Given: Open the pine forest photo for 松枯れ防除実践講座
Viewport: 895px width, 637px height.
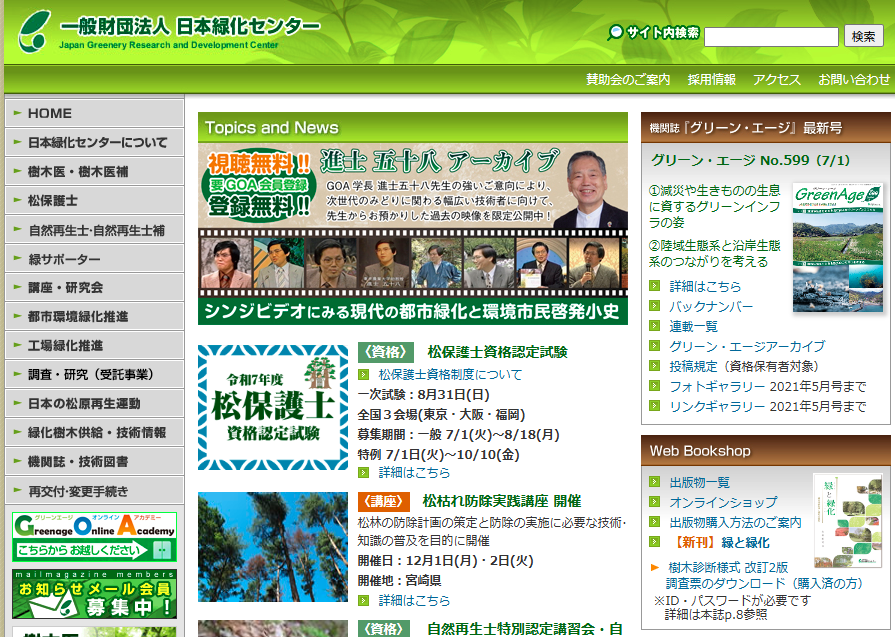Looking at the screenshot, I should (273, 547).
